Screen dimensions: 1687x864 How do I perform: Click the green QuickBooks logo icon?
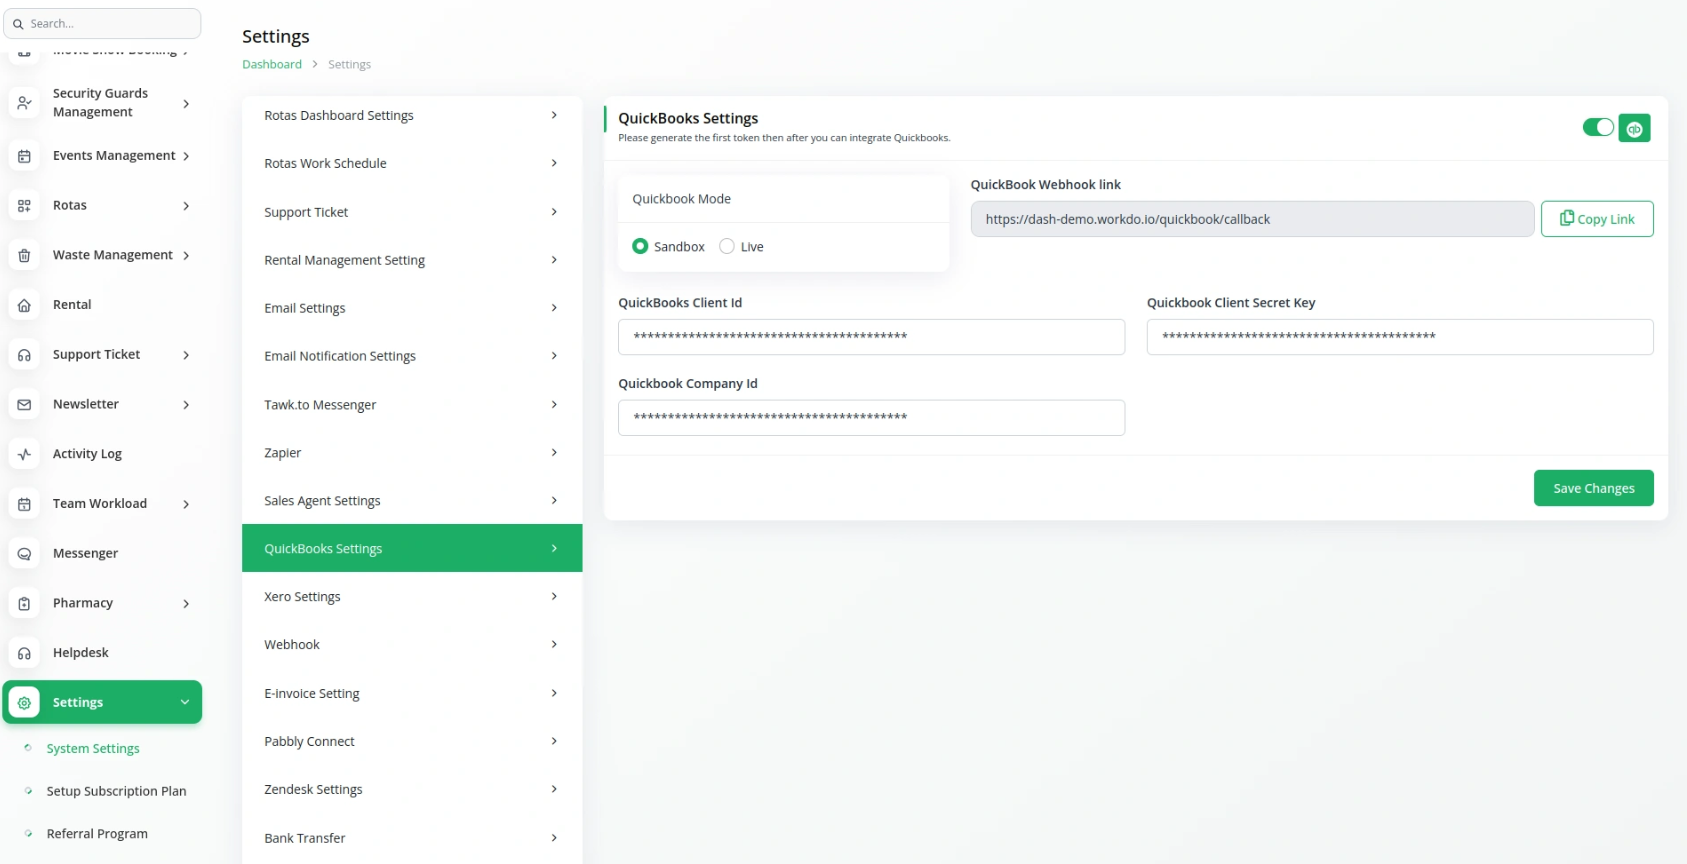[x=1634, y=128]
